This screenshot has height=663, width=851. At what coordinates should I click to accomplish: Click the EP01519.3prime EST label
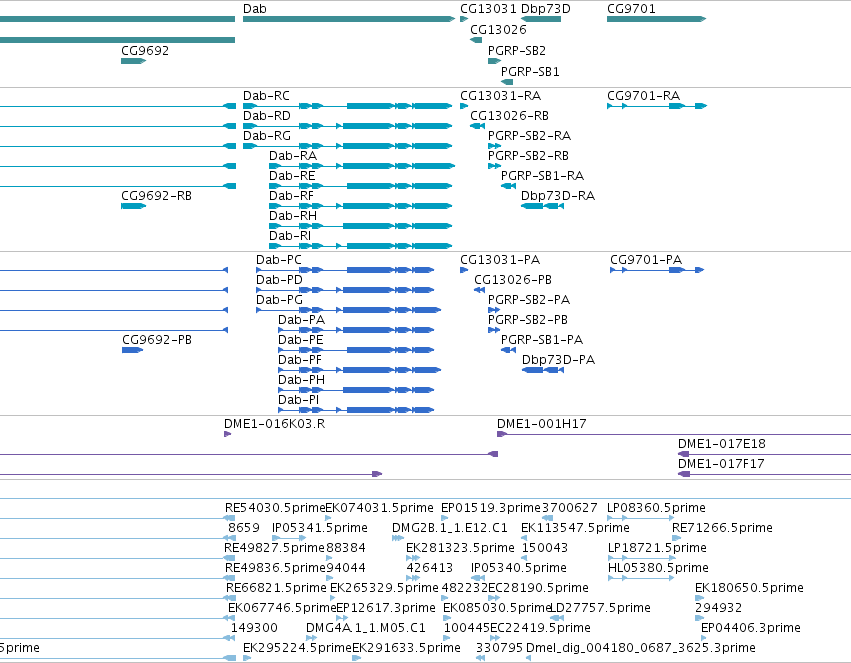[x=491, y=508]
